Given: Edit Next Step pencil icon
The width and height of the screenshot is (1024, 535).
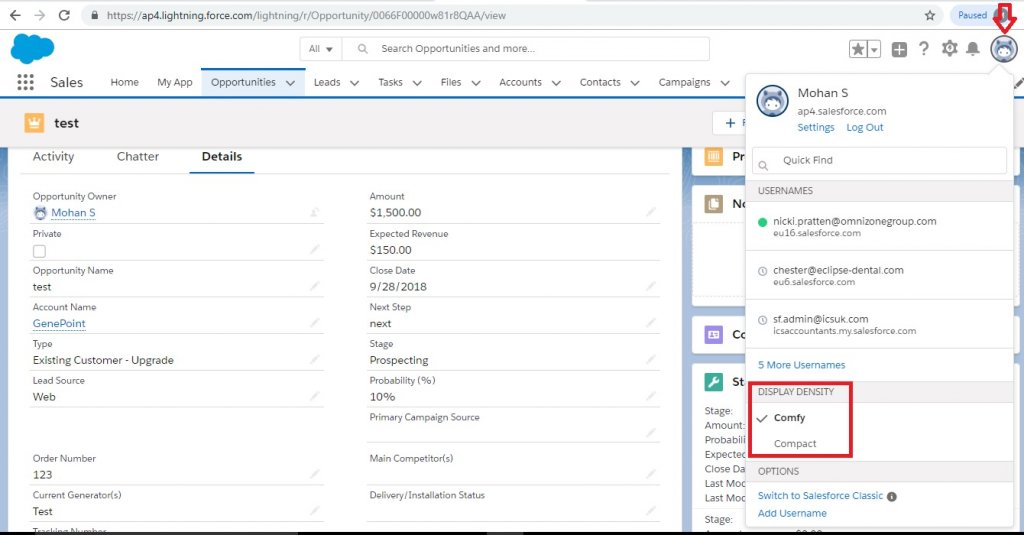Looking at the screenshot, I should (x=651, y=323).
